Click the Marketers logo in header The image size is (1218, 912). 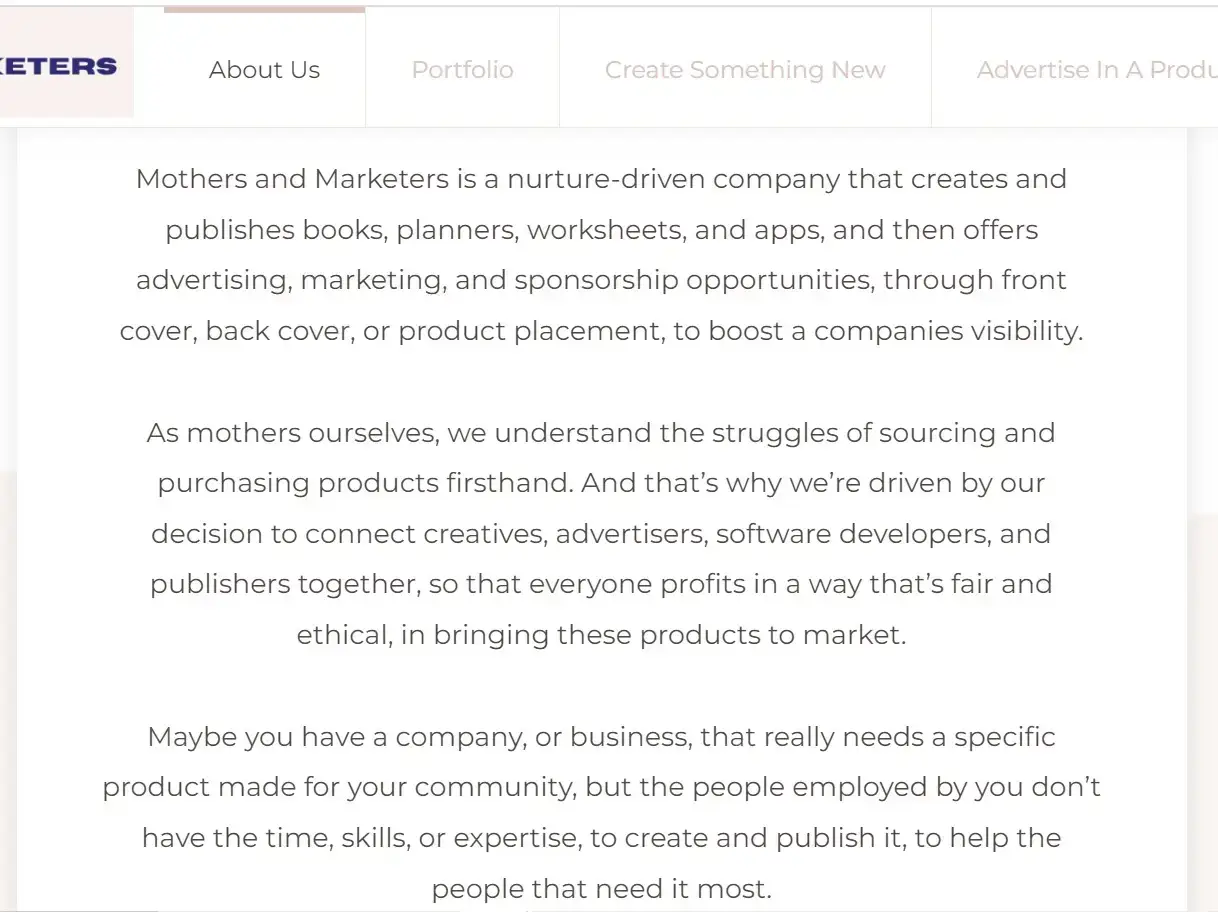point(59,66)
